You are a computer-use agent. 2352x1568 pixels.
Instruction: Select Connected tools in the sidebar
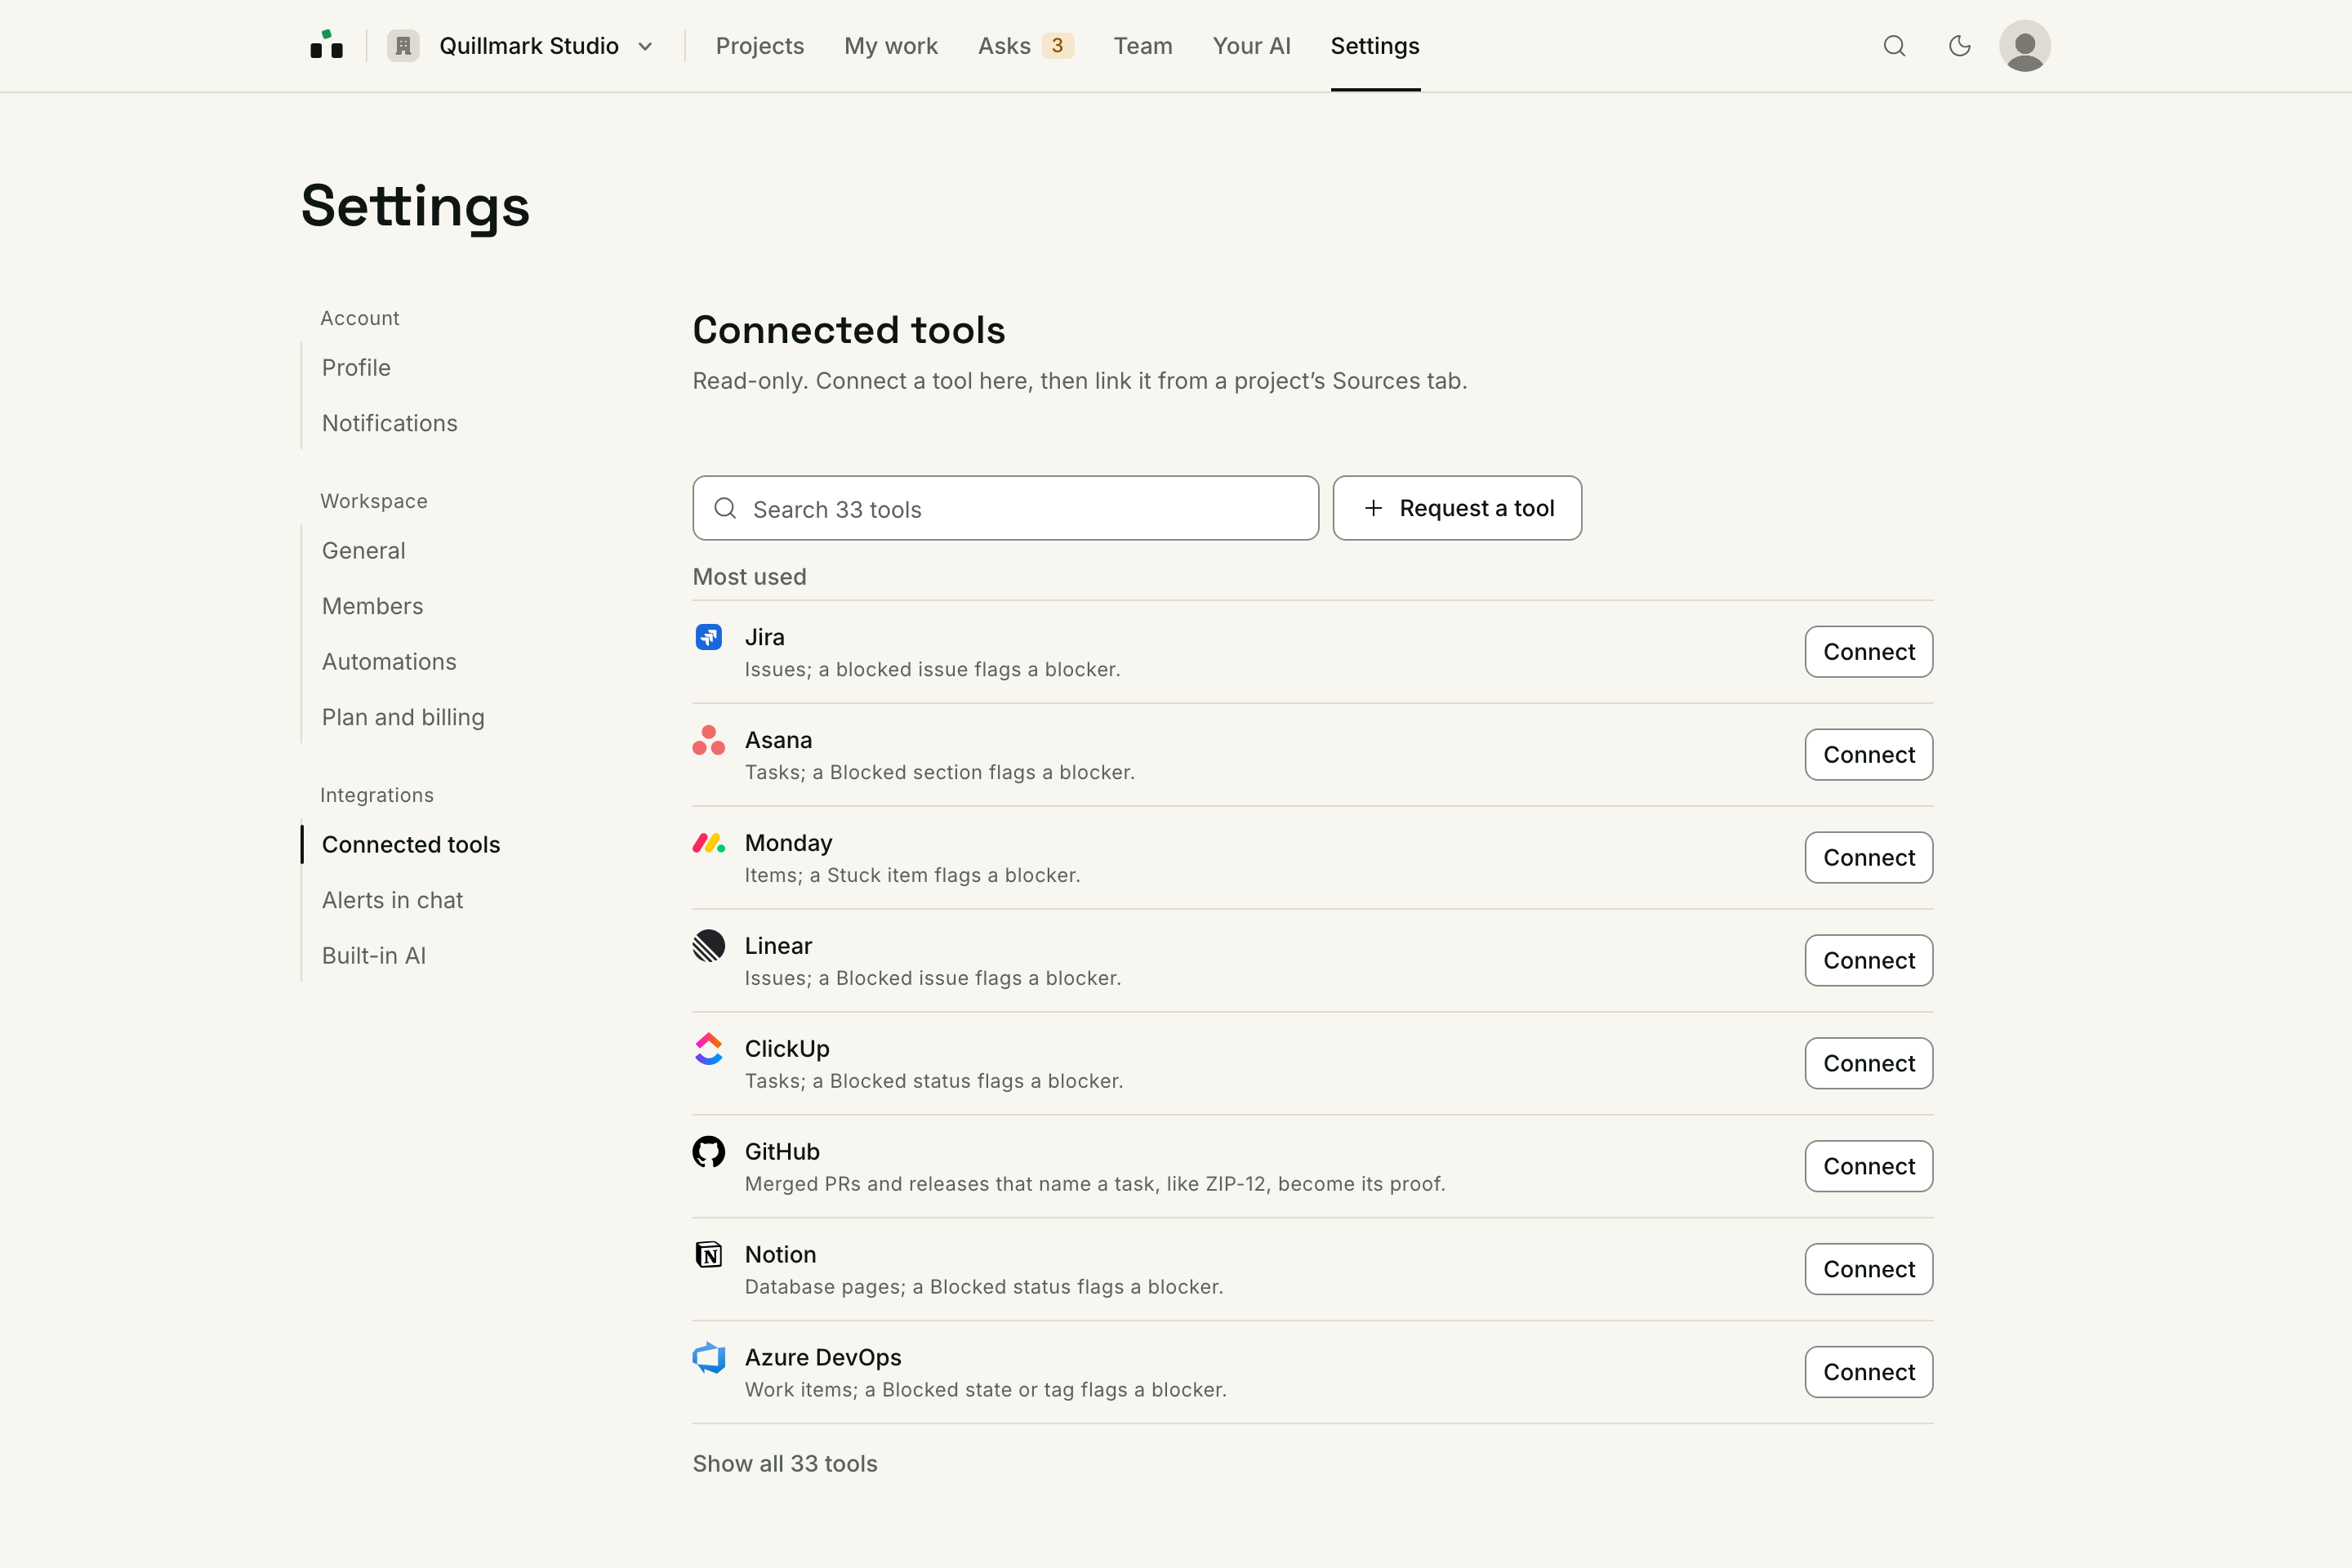point(410,845)
